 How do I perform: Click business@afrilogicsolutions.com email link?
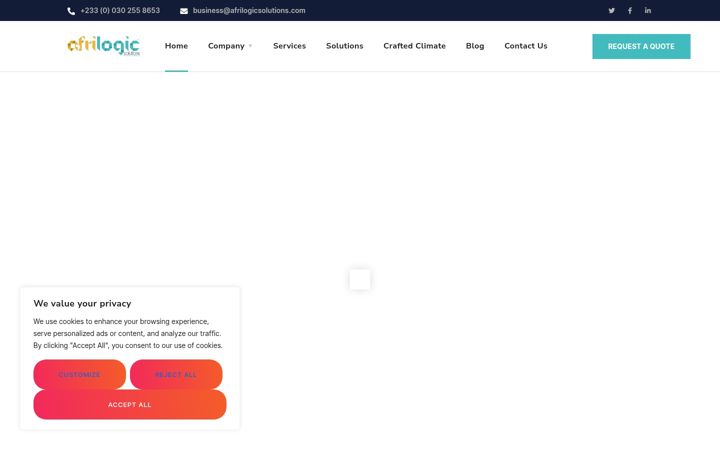click(249, 11)
